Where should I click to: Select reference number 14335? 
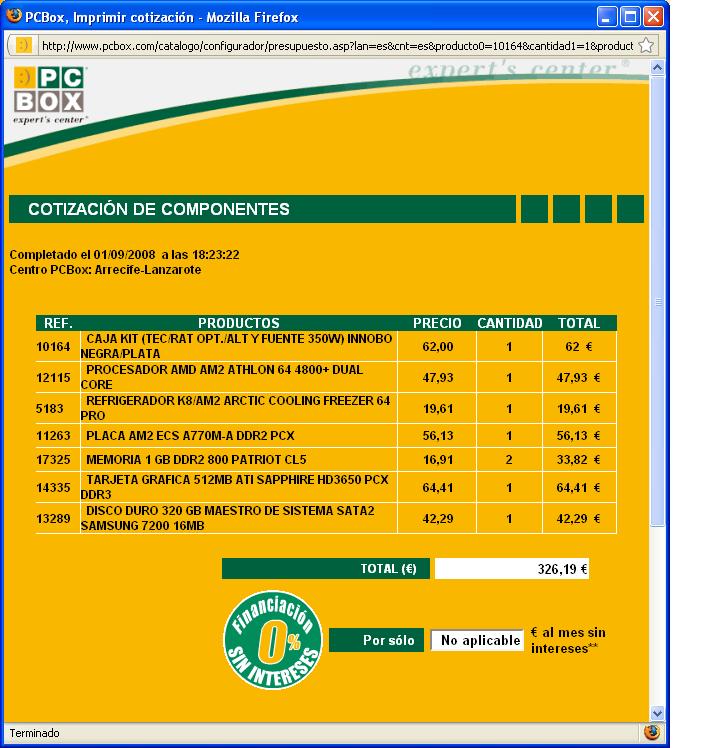[x=53, y=488]
